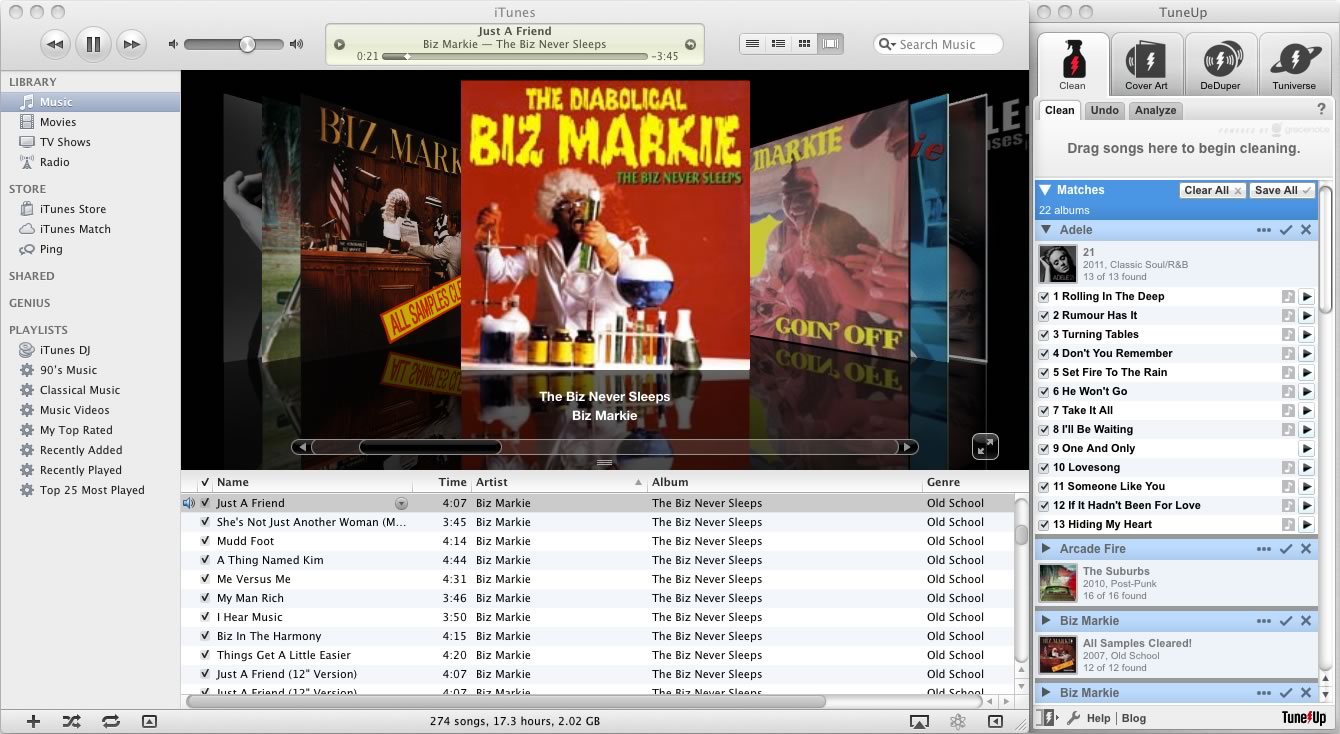Switch iTunes to song list view
The width and height of the screenshot is (1340, 734).
753,44
